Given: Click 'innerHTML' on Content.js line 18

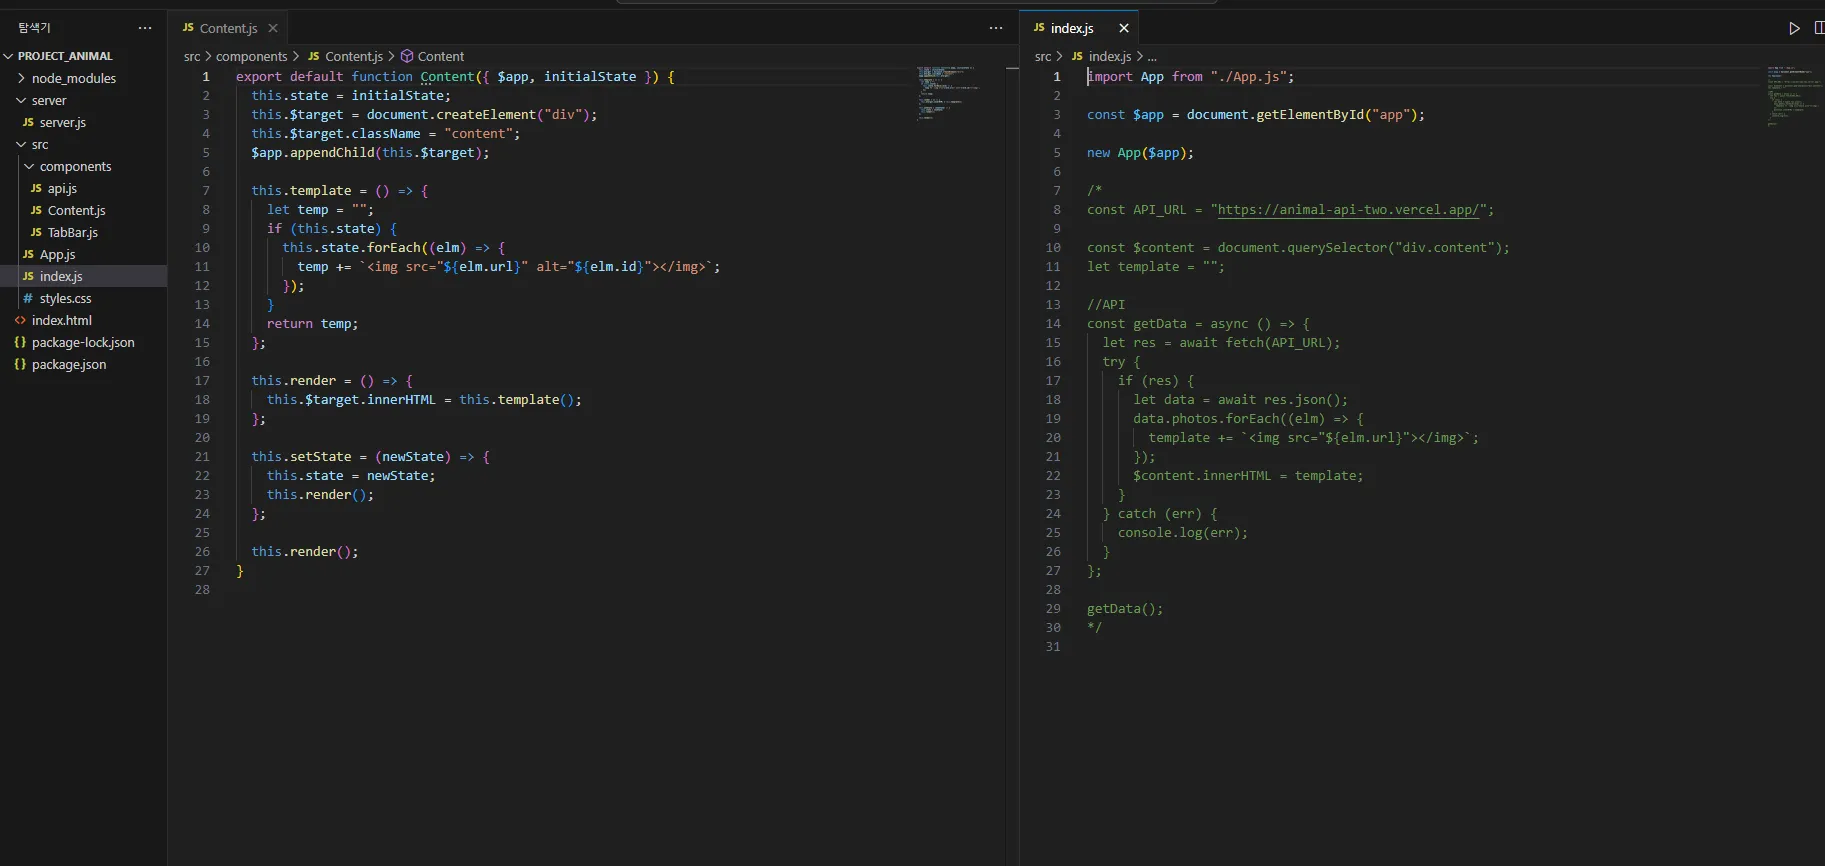Looking at the screenshot, I should 401,399.
